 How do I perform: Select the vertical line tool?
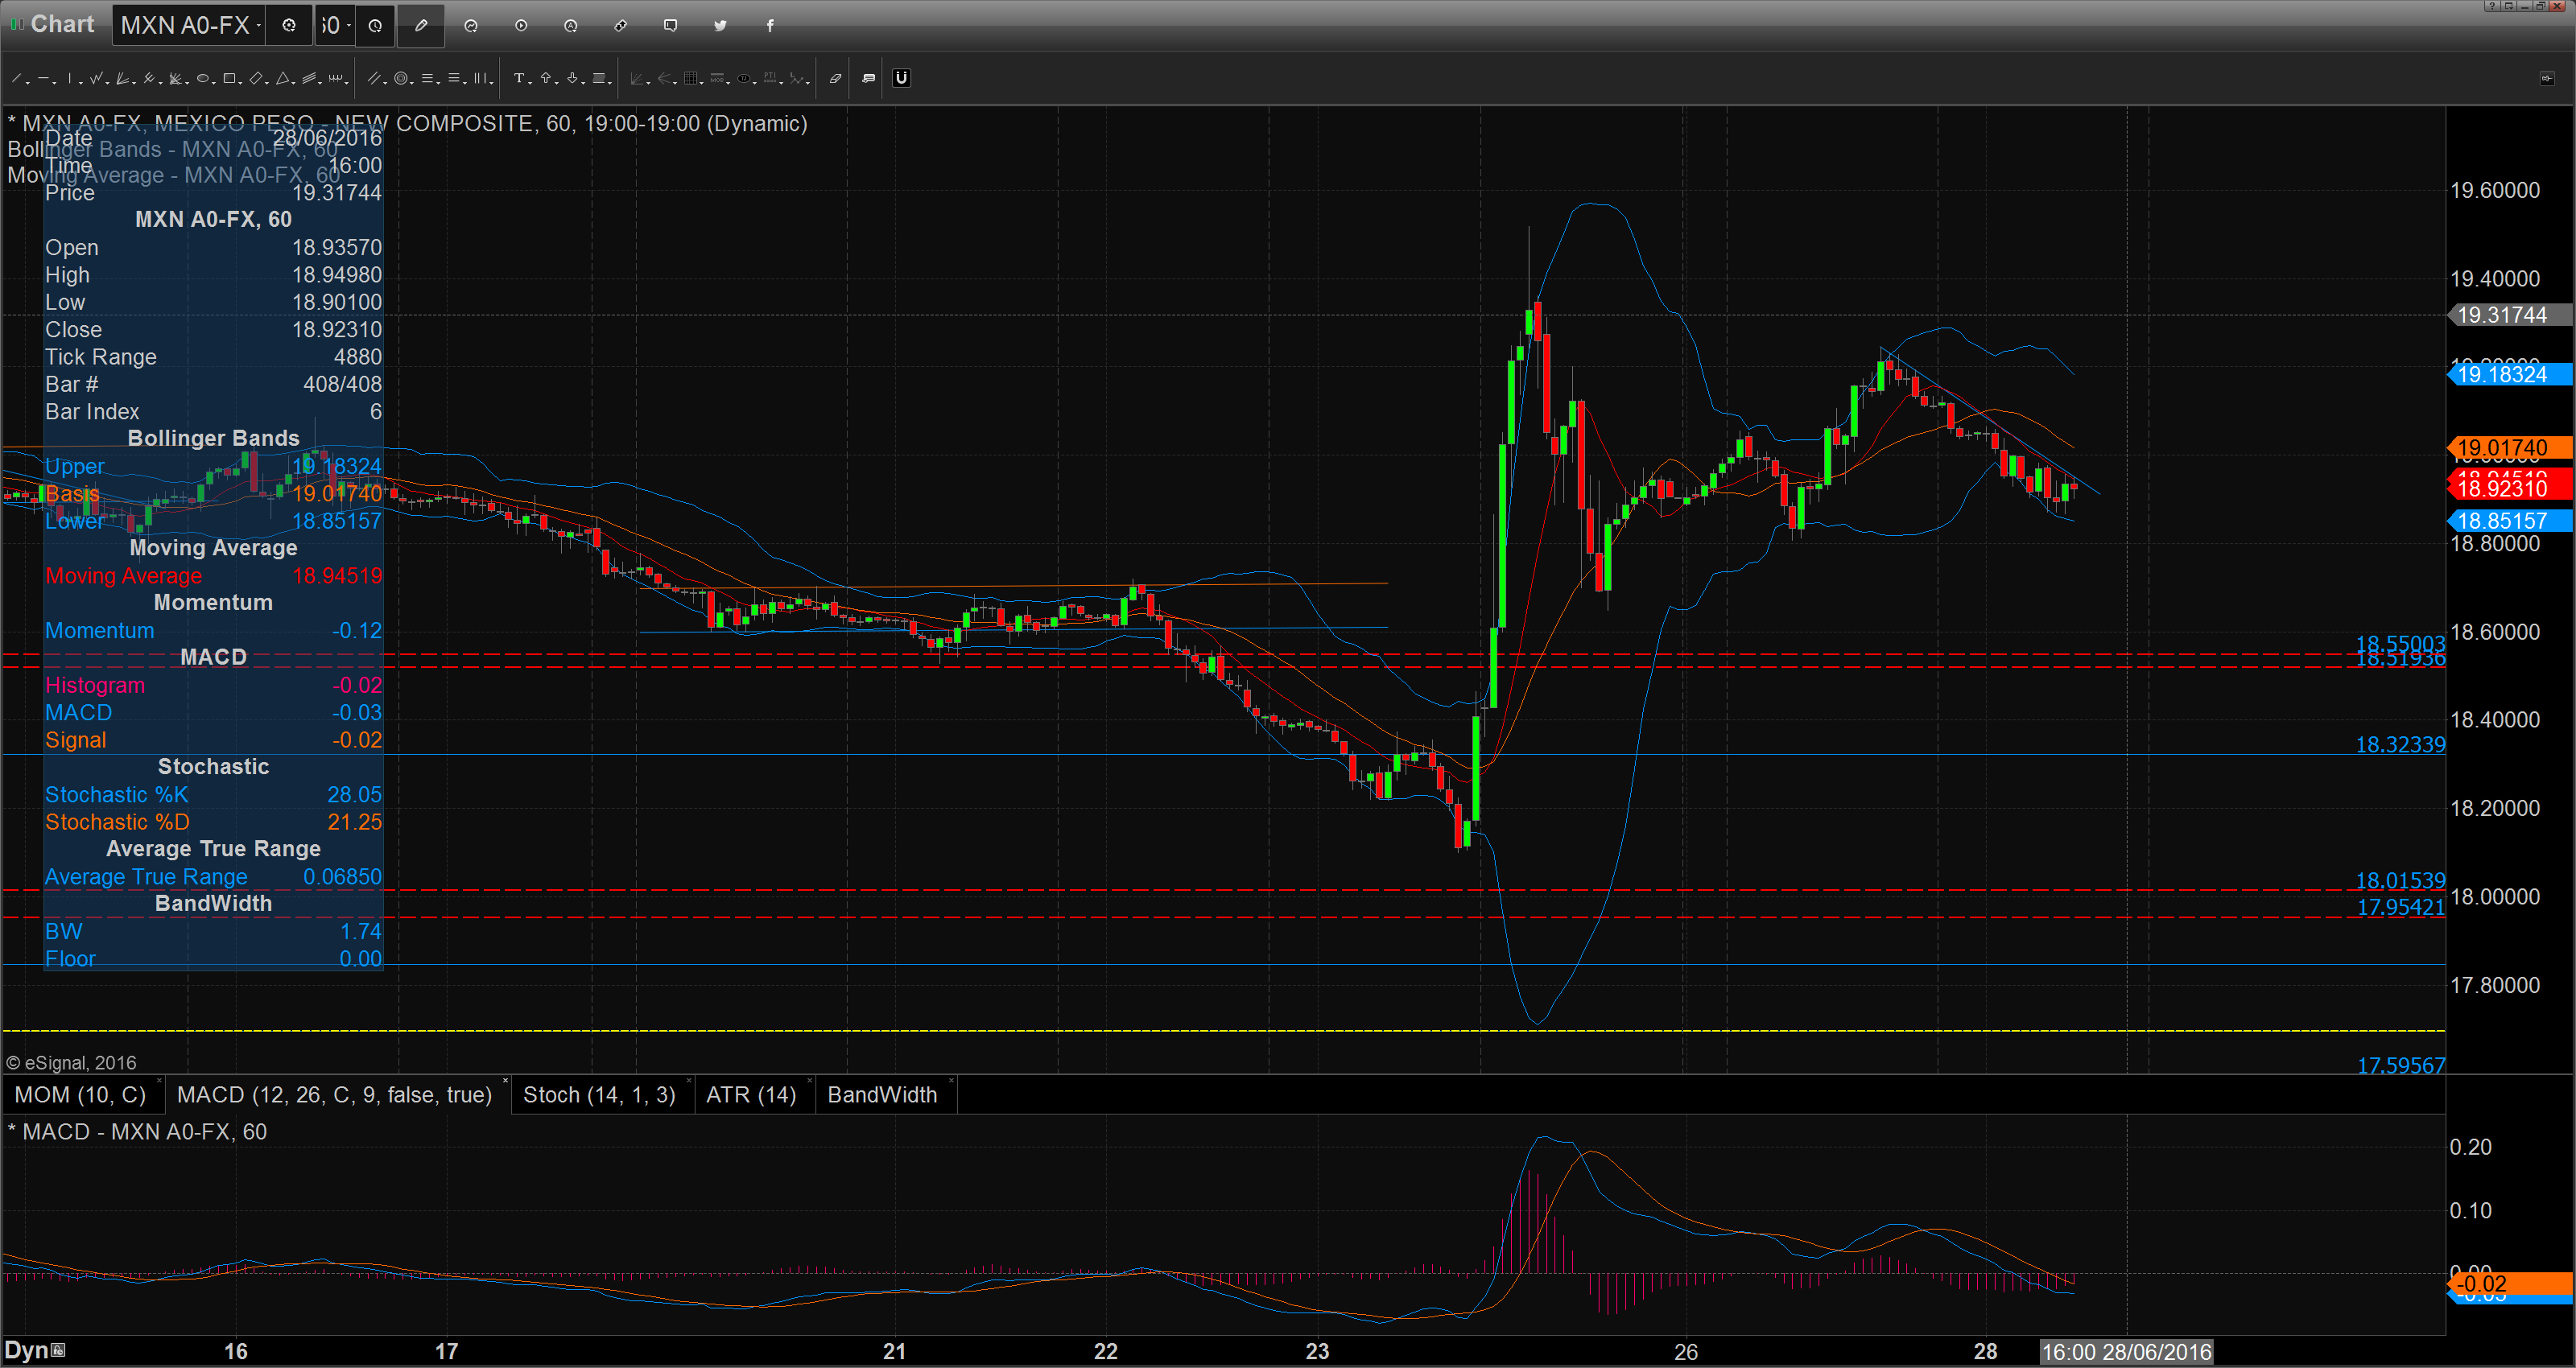[70, 78]
